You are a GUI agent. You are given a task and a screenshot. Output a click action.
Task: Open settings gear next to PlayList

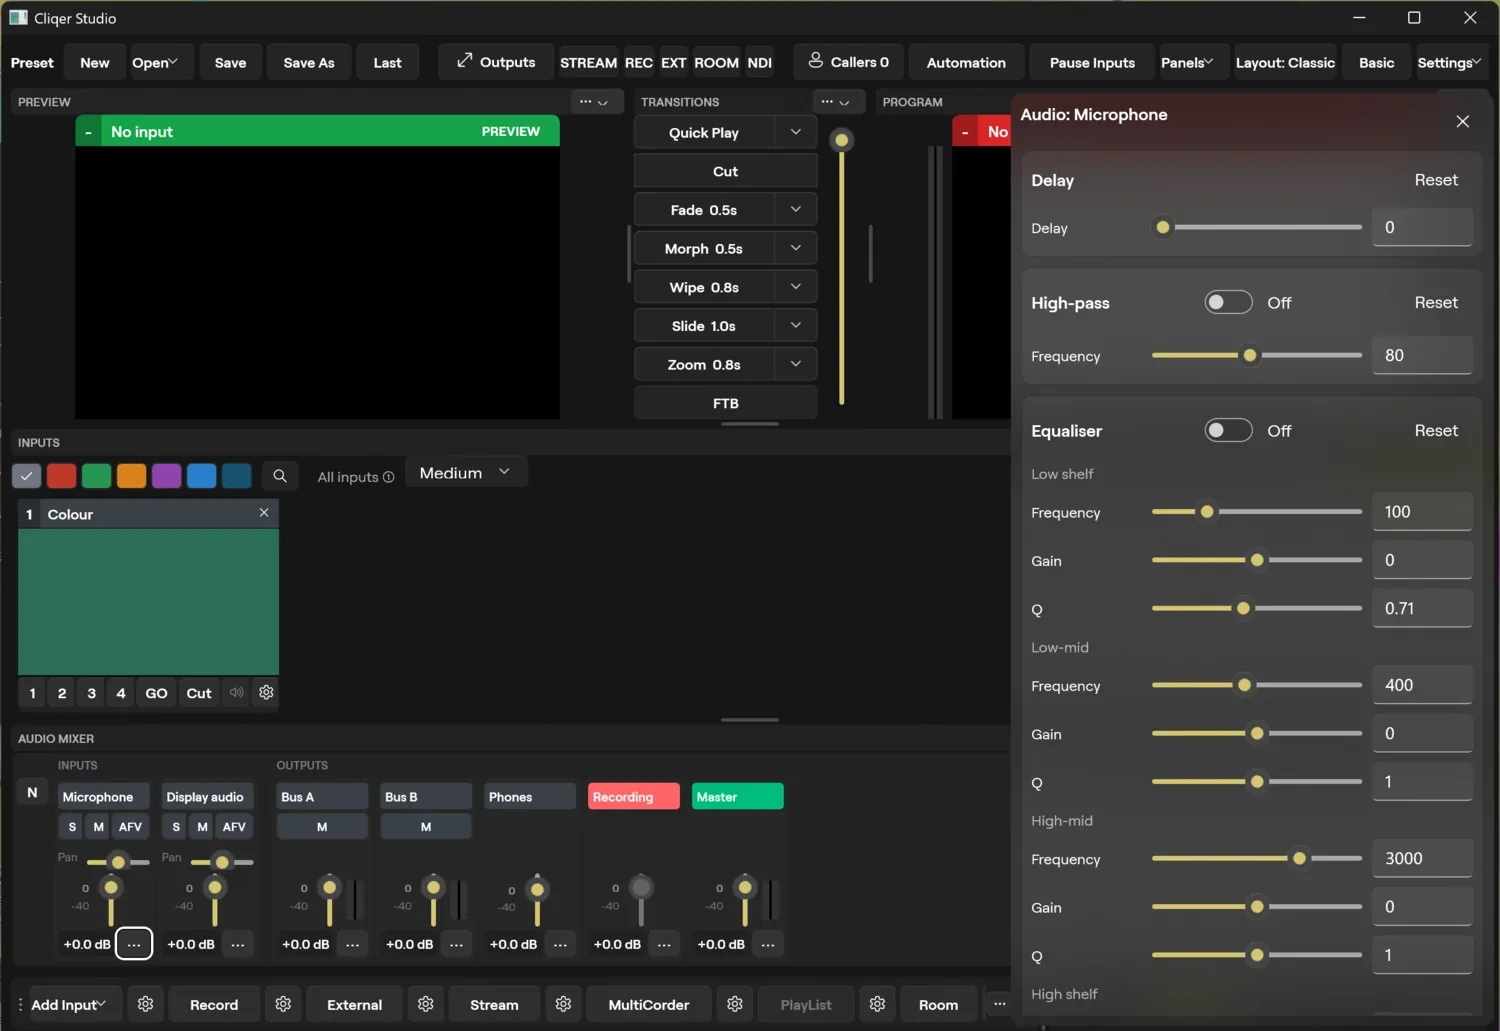coord(877,1004)
